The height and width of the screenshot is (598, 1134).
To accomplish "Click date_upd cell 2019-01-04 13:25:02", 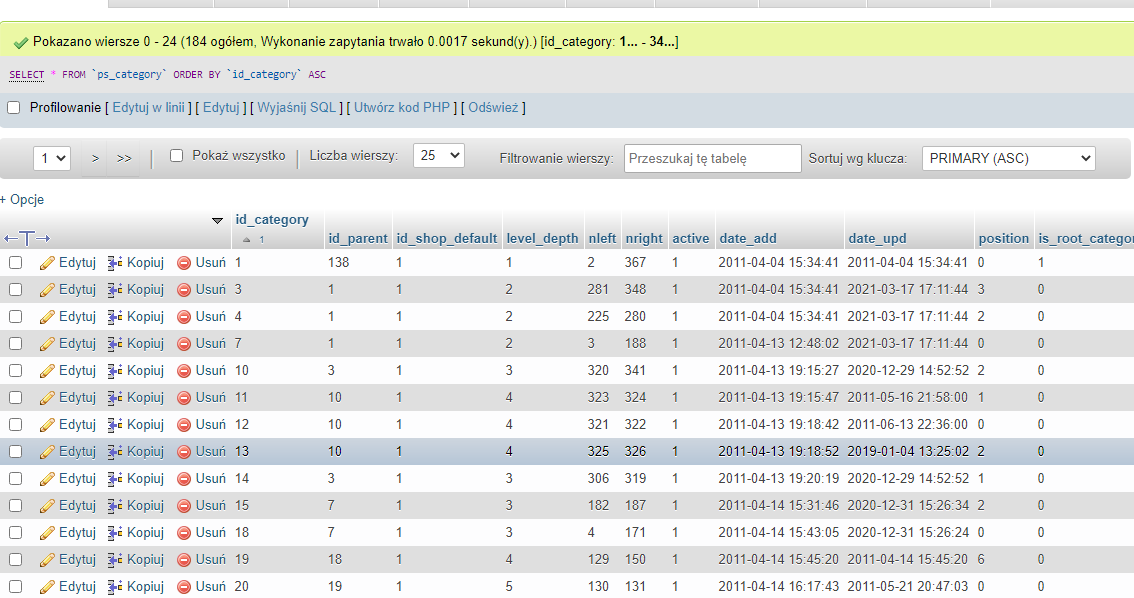I will pyautogui.click(x=908, y=452).
